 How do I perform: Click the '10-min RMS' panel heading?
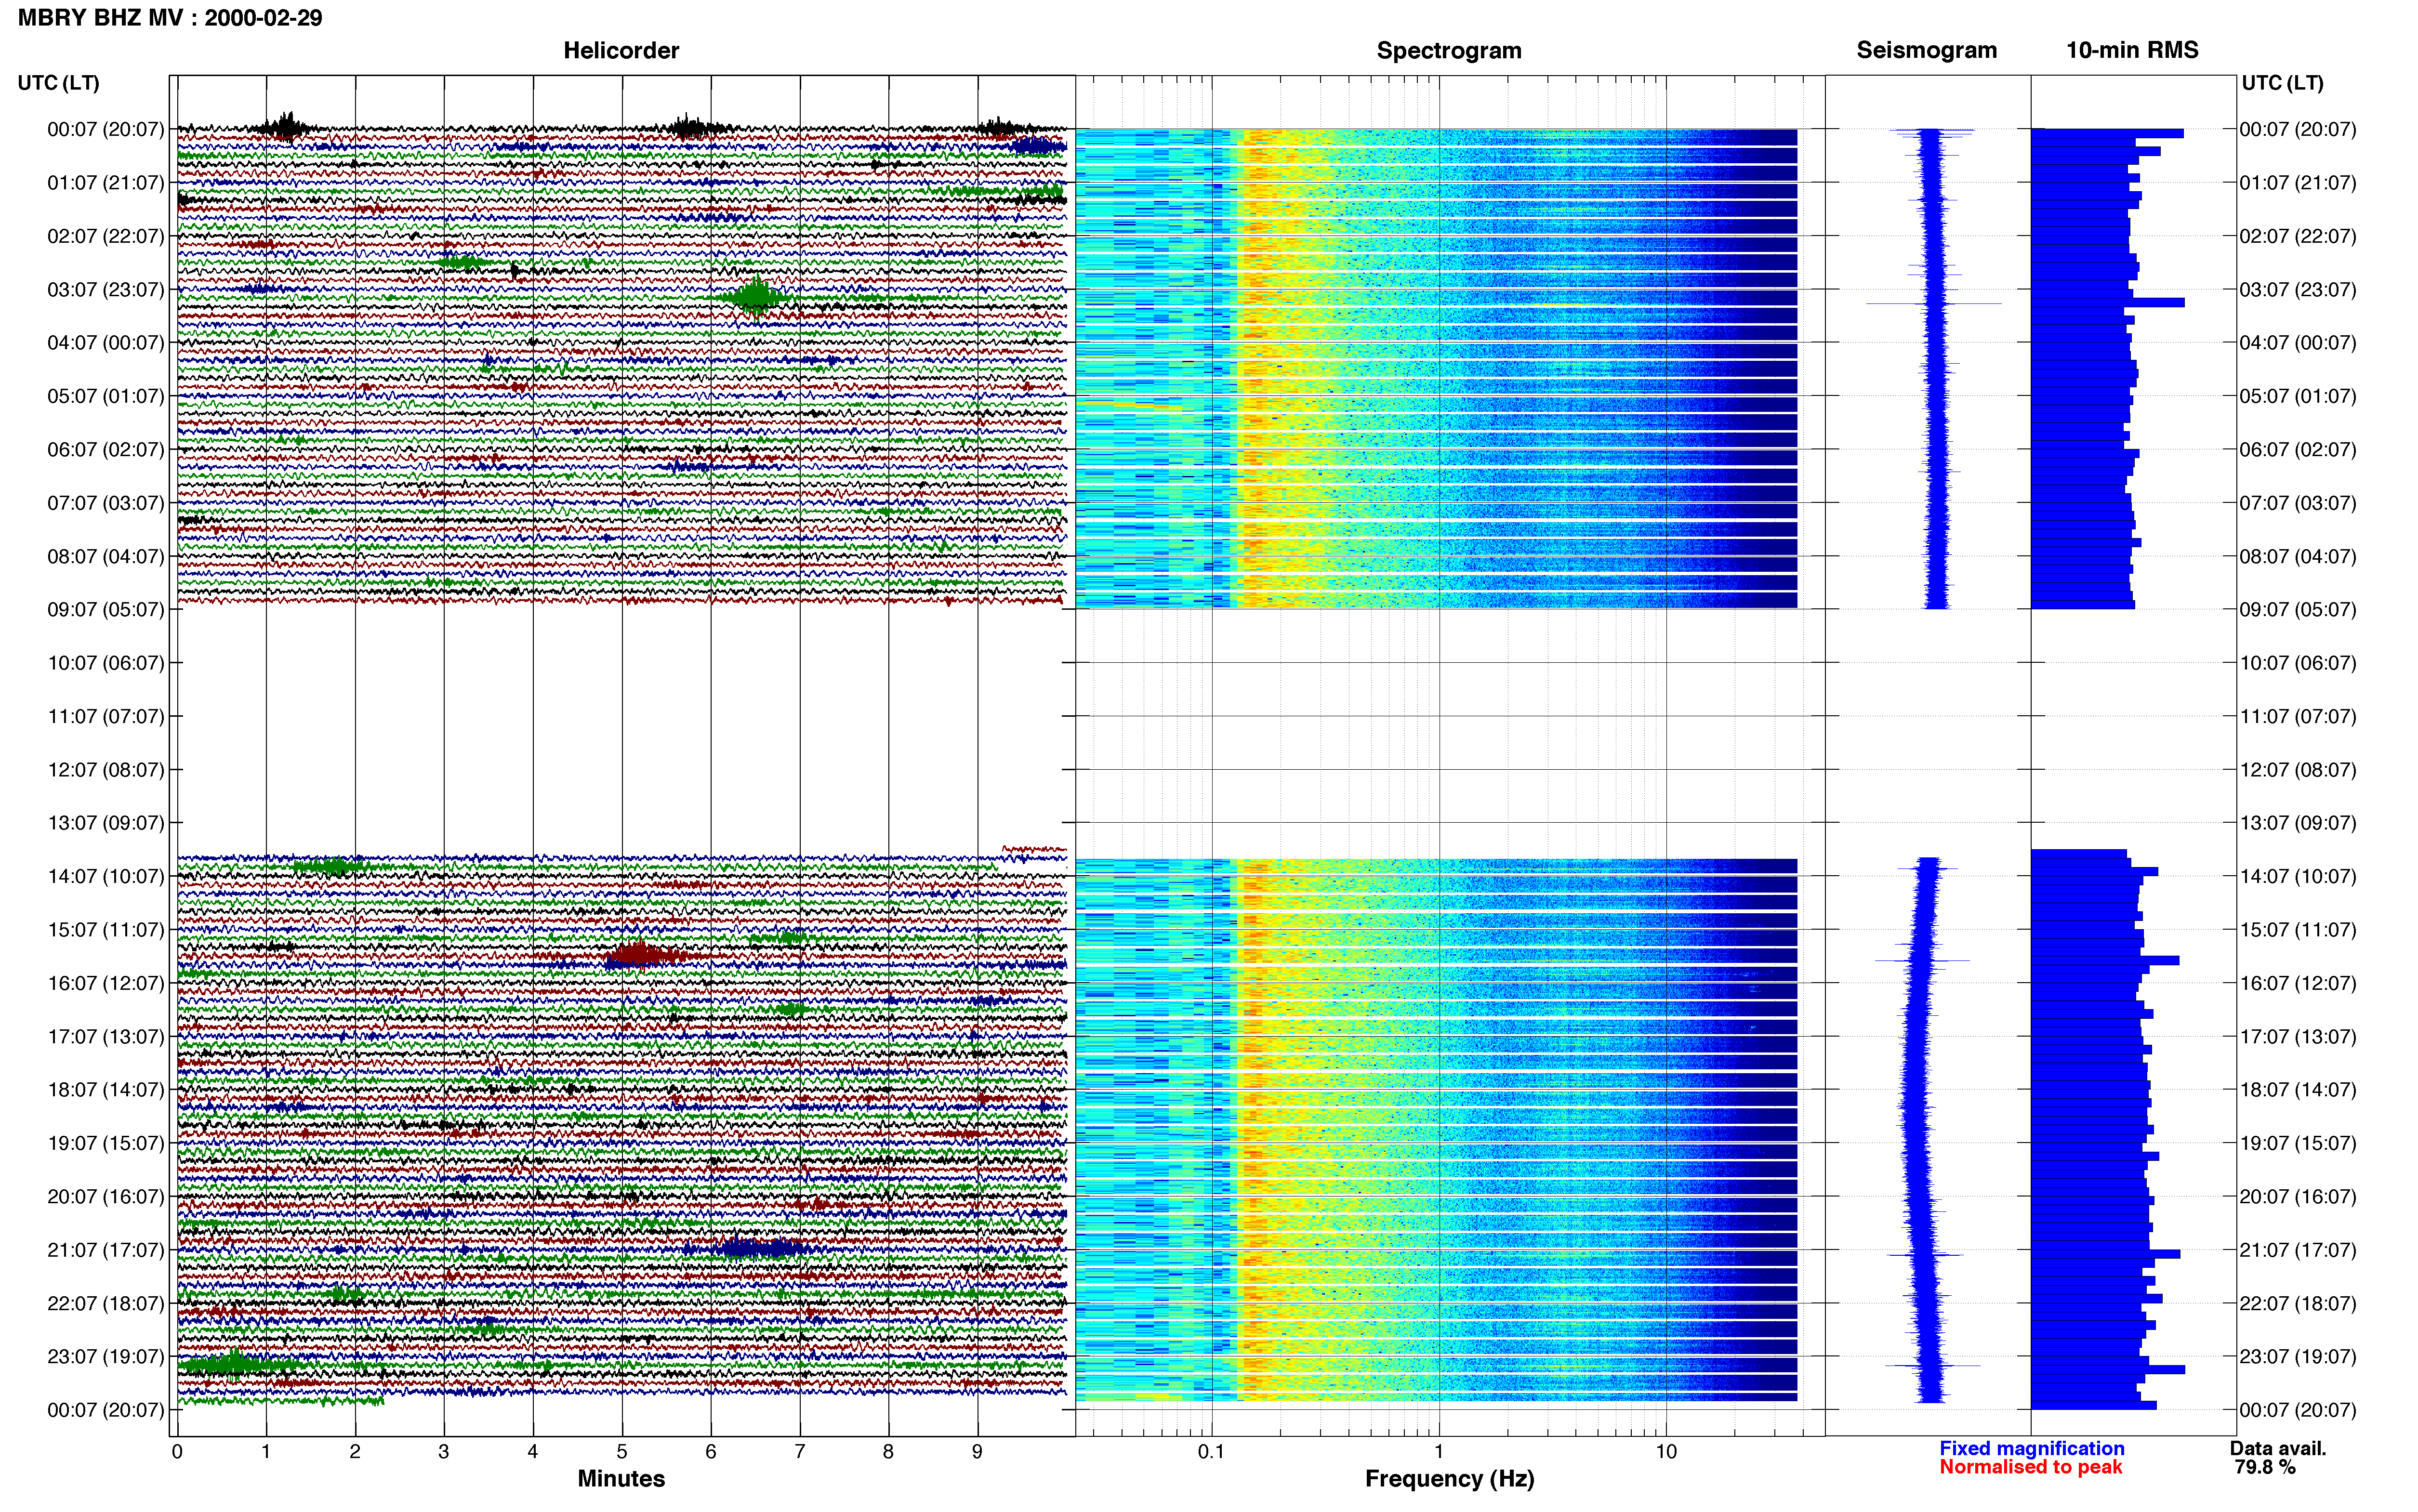coord(2132,50)
